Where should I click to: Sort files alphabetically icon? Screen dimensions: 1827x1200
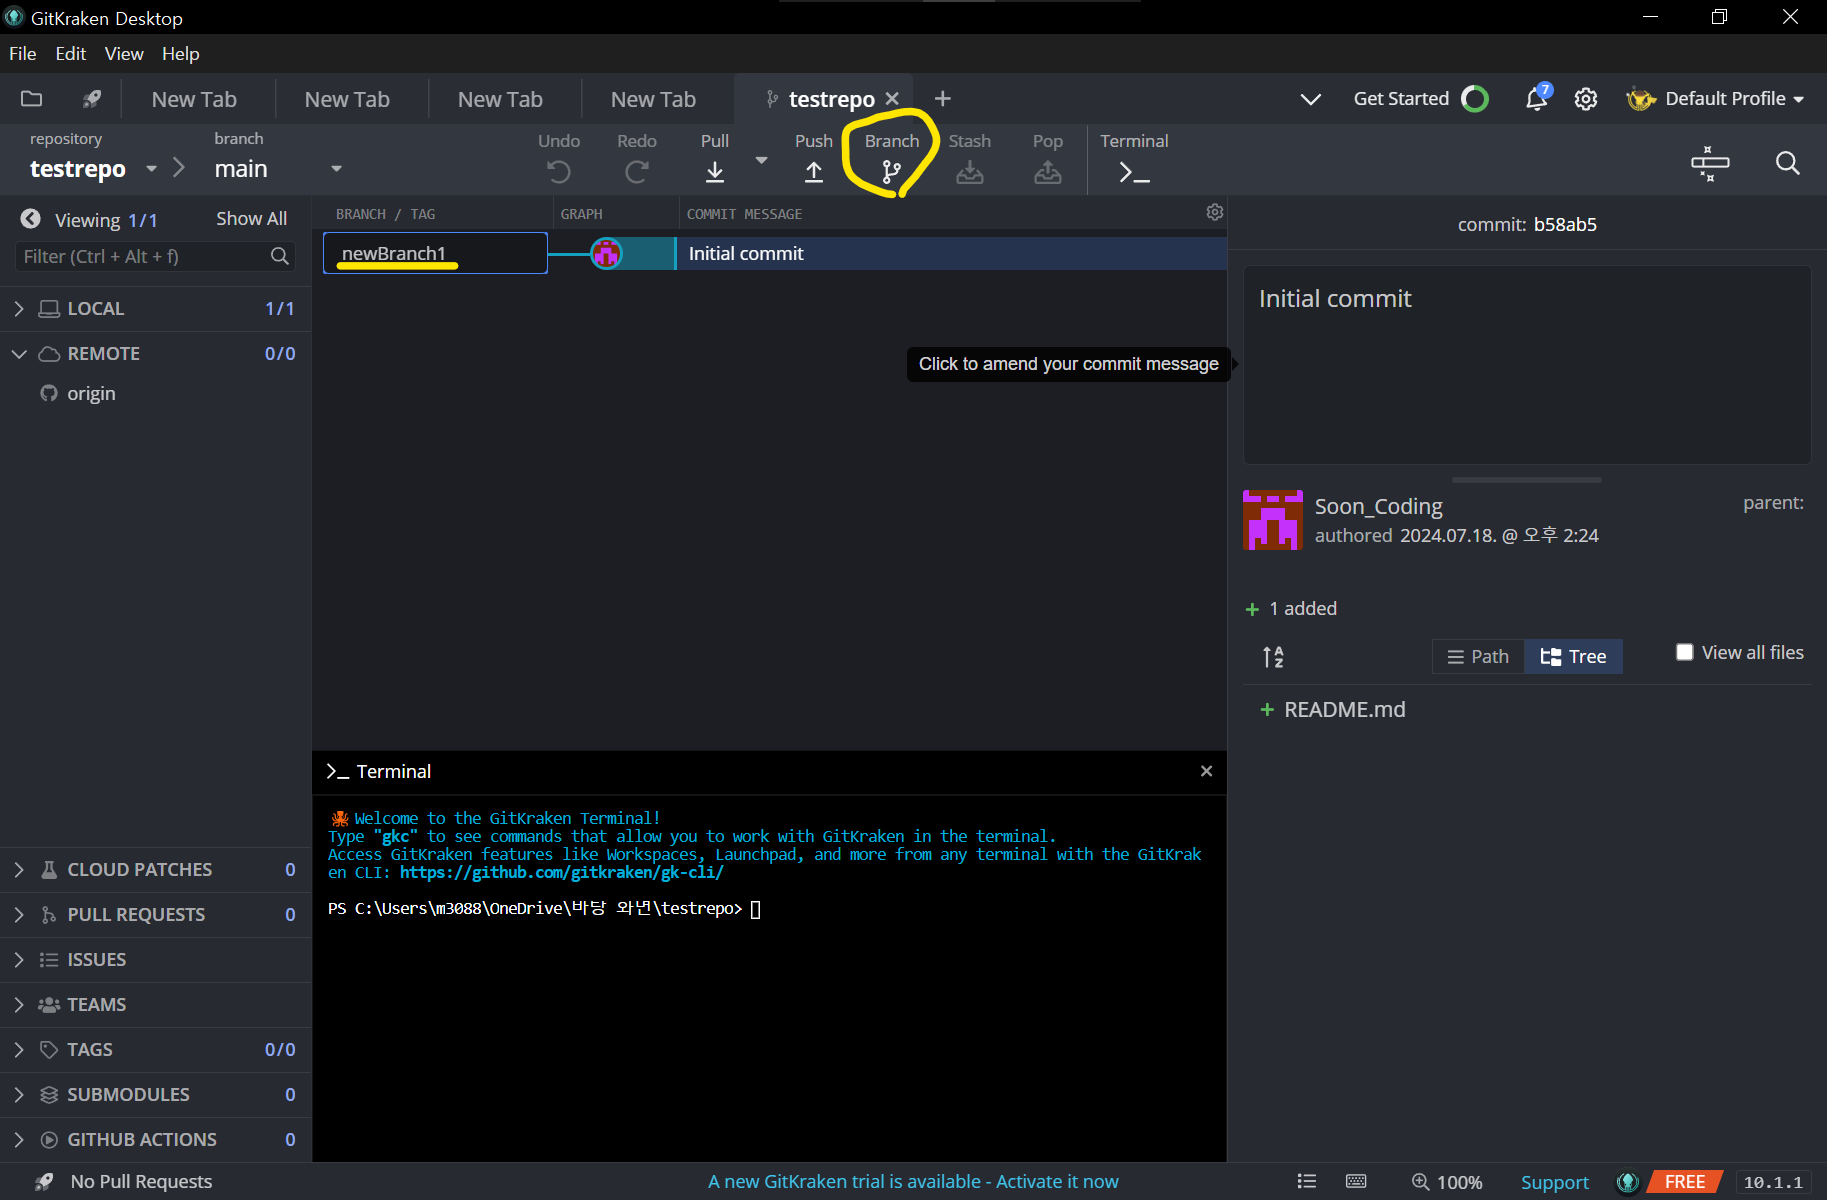[x=1273, y=656]
